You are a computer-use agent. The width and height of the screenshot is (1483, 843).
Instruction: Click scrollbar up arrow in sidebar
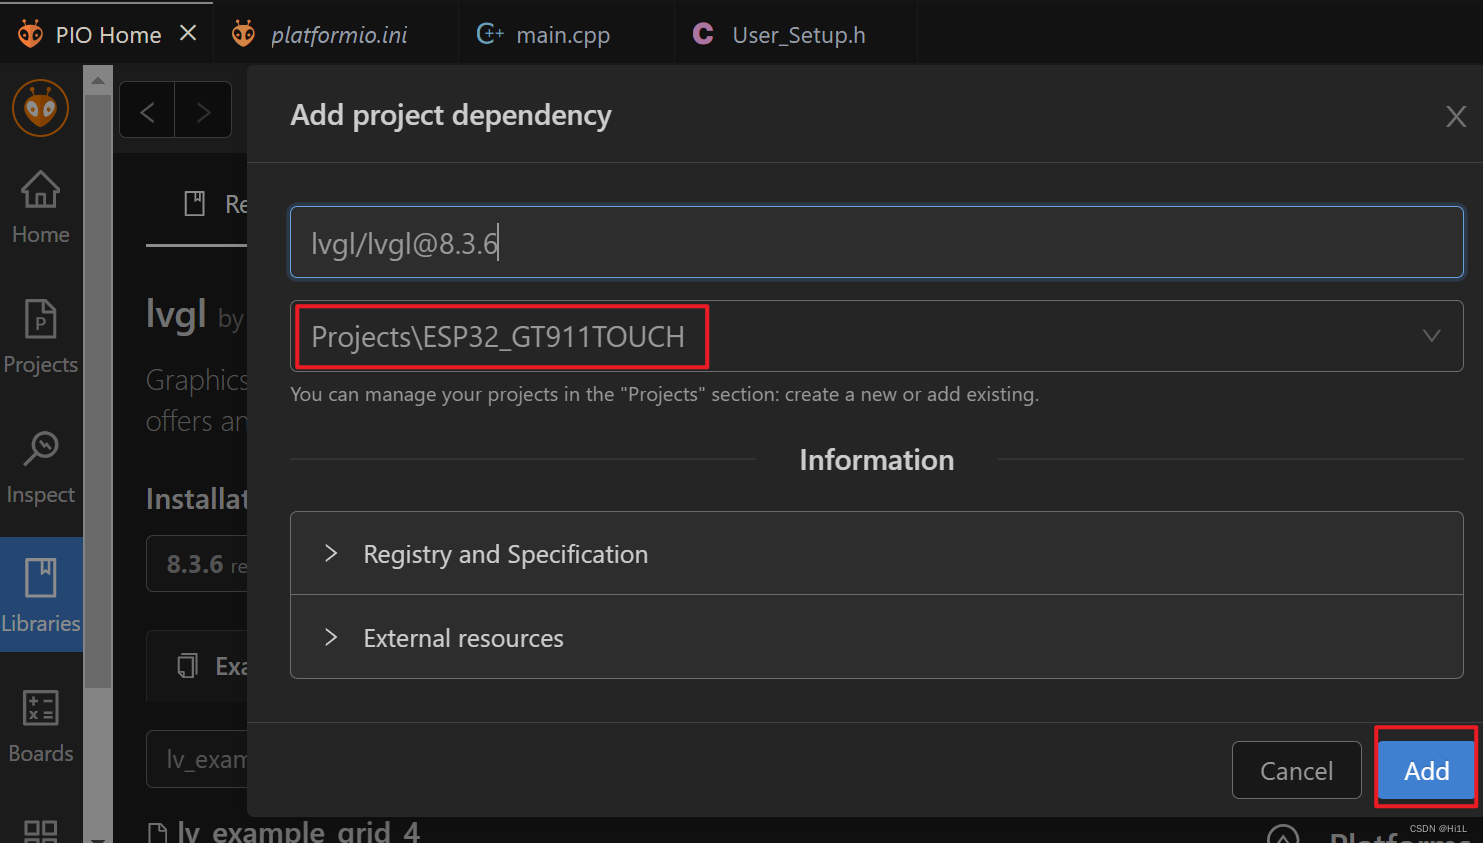point(98,79)
